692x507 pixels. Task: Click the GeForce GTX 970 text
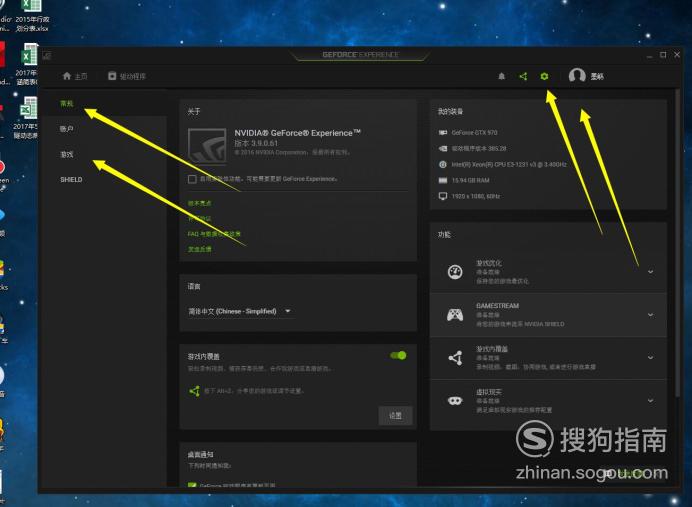click(474, 132)
